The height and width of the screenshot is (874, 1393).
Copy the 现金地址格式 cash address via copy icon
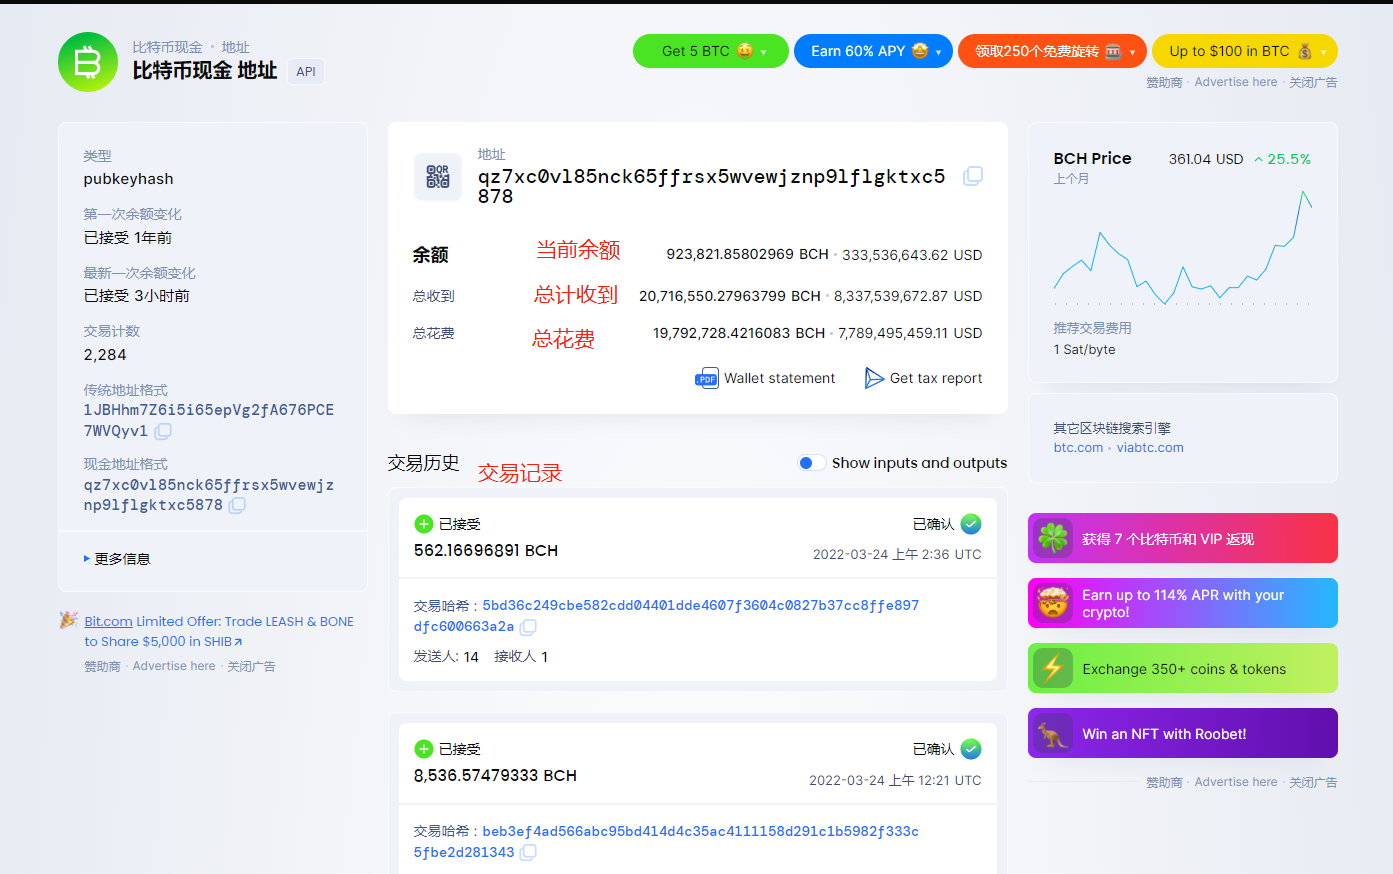(237, 506)
